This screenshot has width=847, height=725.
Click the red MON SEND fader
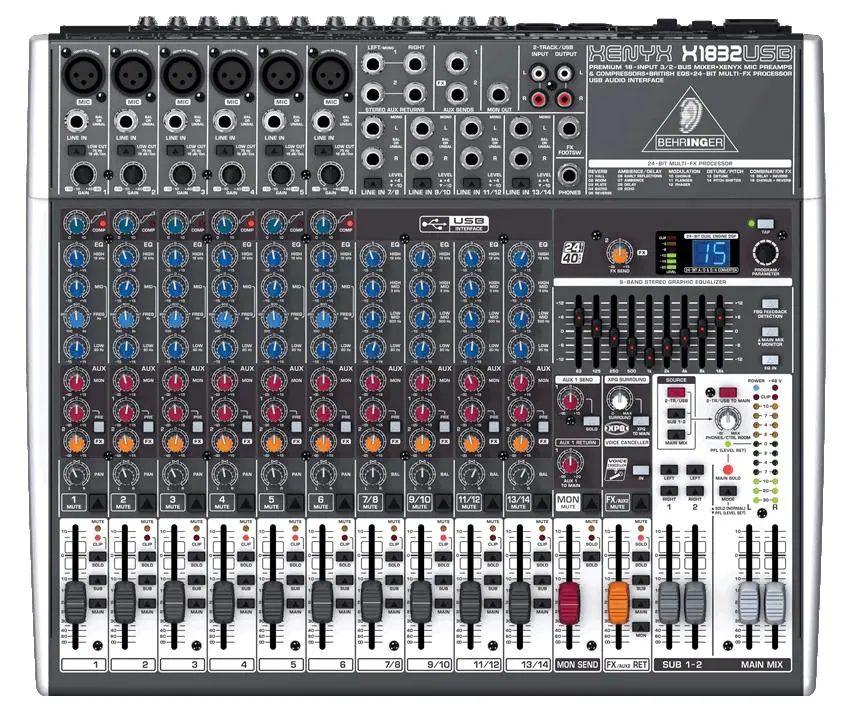[x=569, y=601]
